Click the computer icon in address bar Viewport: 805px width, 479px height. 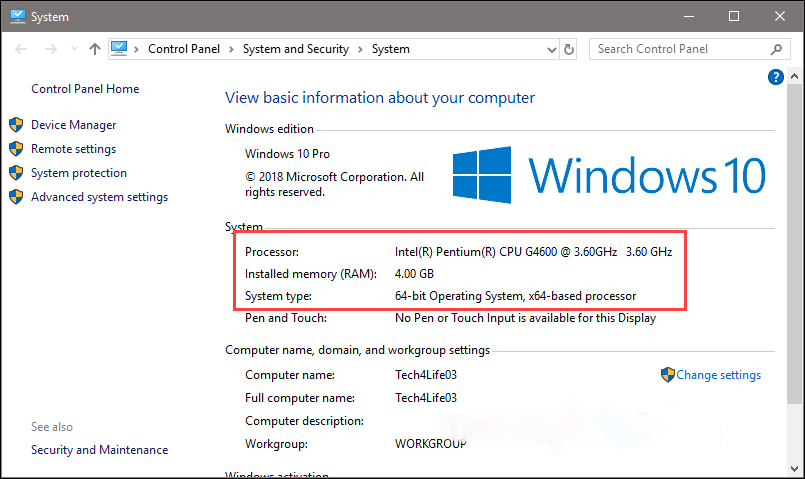pyautogui.click(x=120, y=48)
